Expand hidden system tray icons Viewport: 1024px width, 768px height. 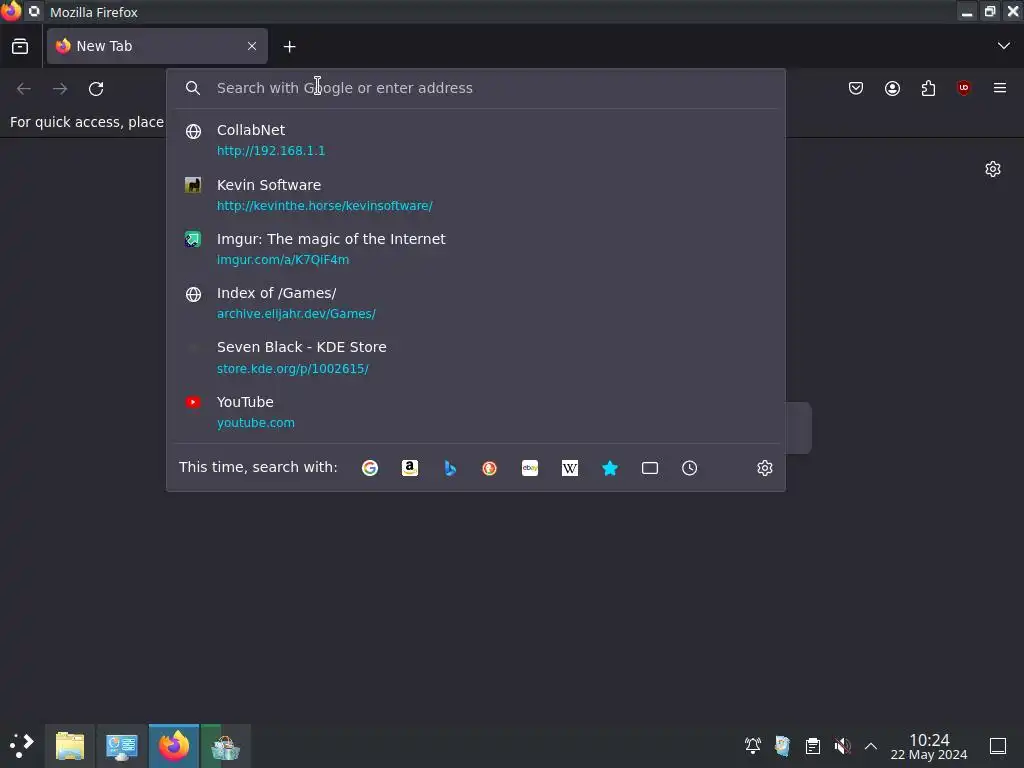pos(871,745)
